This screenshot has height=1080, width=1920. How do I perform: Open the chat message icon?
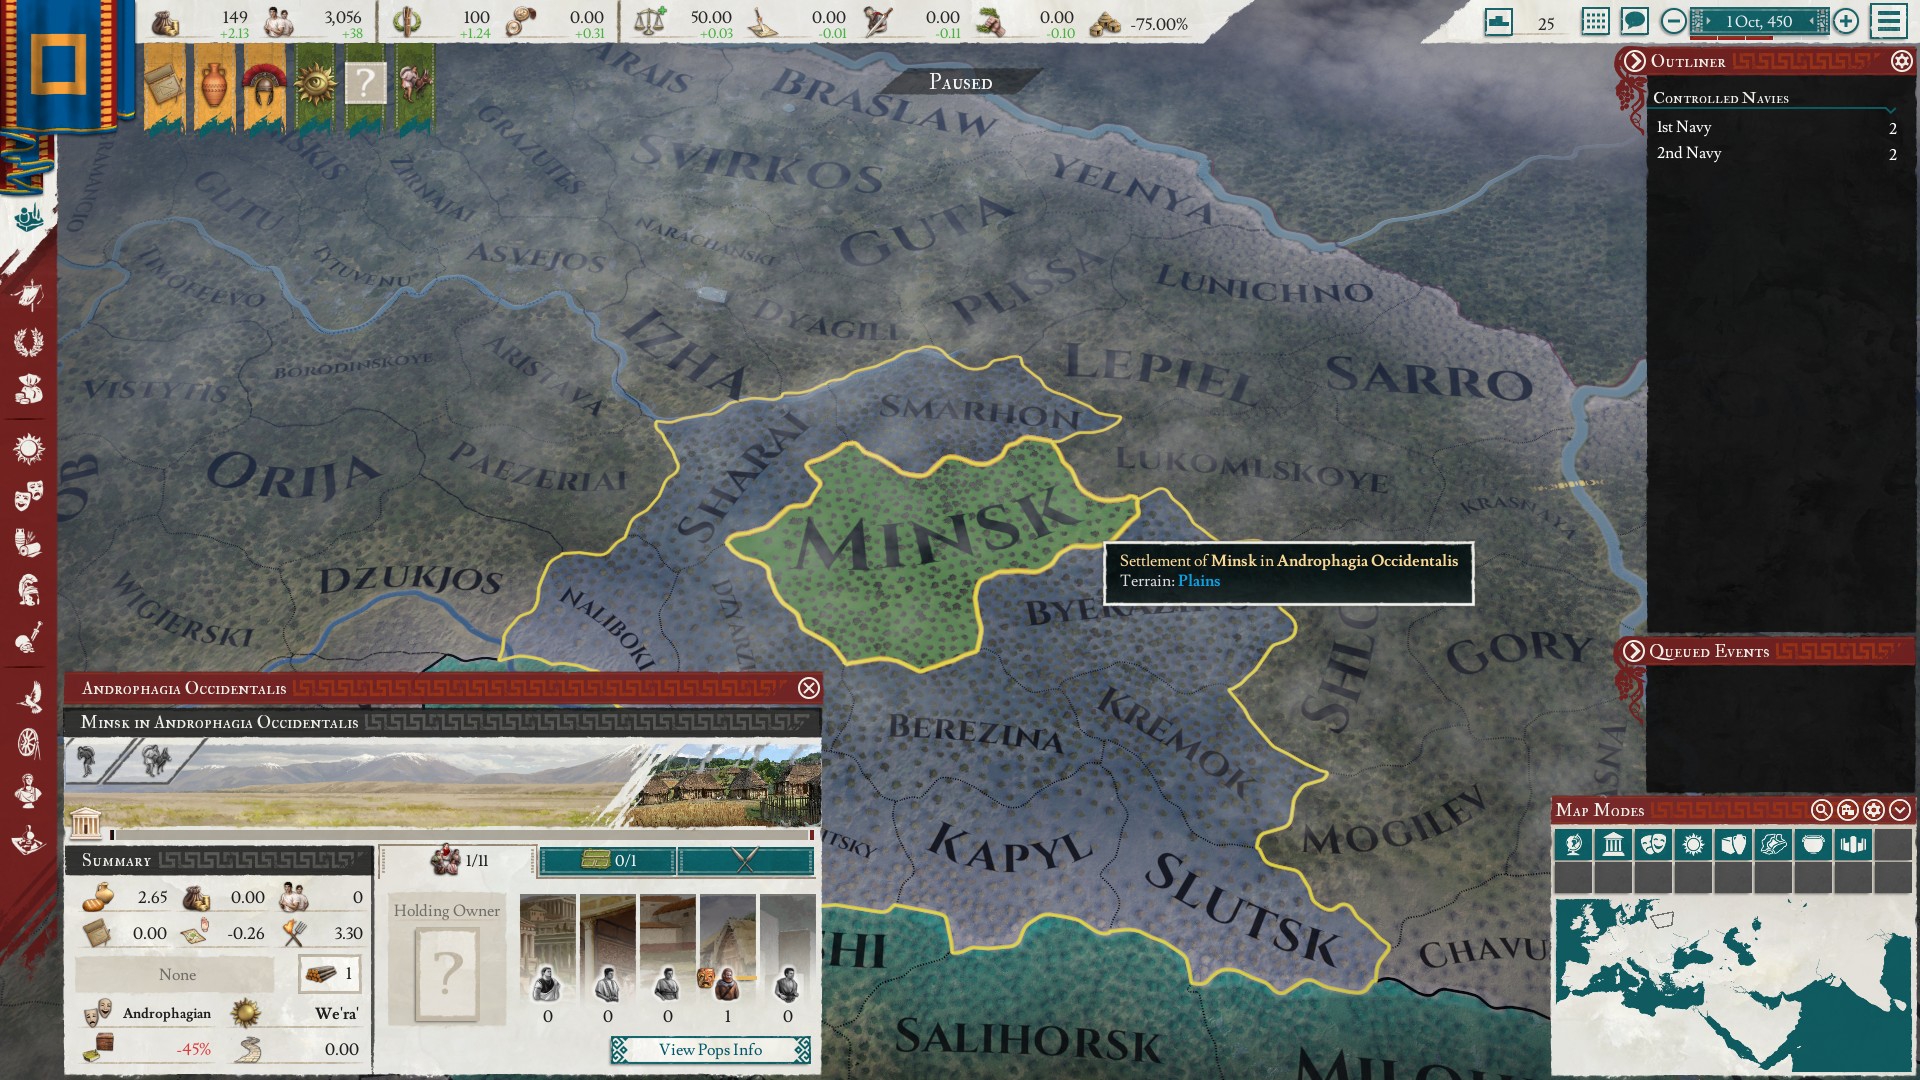1635,21
